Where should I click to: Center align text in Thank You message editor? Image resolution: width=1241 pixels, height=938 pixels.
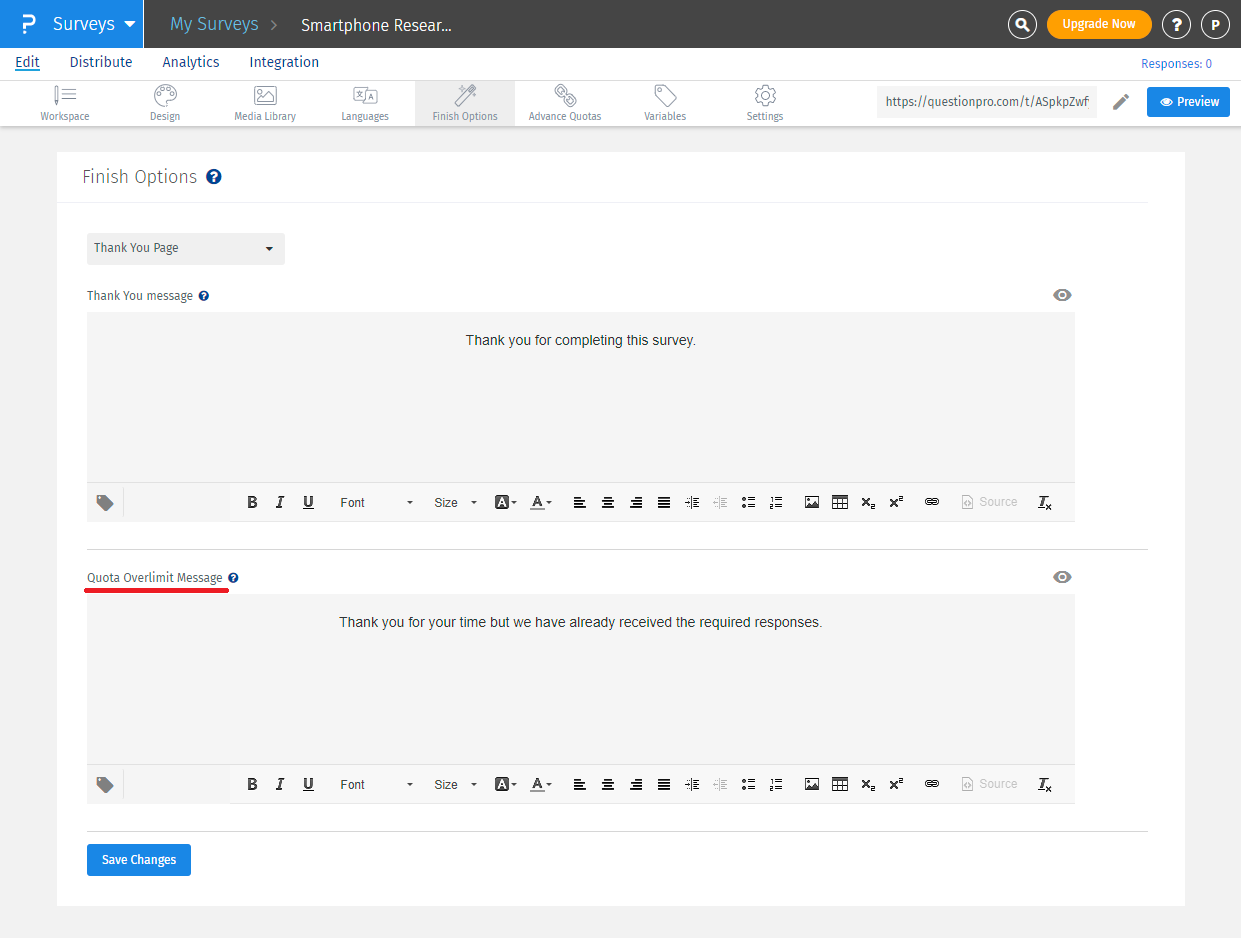click(x=608, y=502)
